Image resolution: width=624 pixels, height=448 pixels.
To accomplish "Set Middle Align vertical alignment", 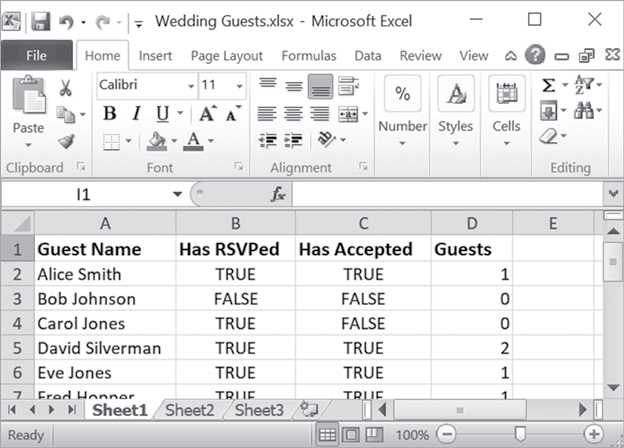I will click(x=294, y=86).
